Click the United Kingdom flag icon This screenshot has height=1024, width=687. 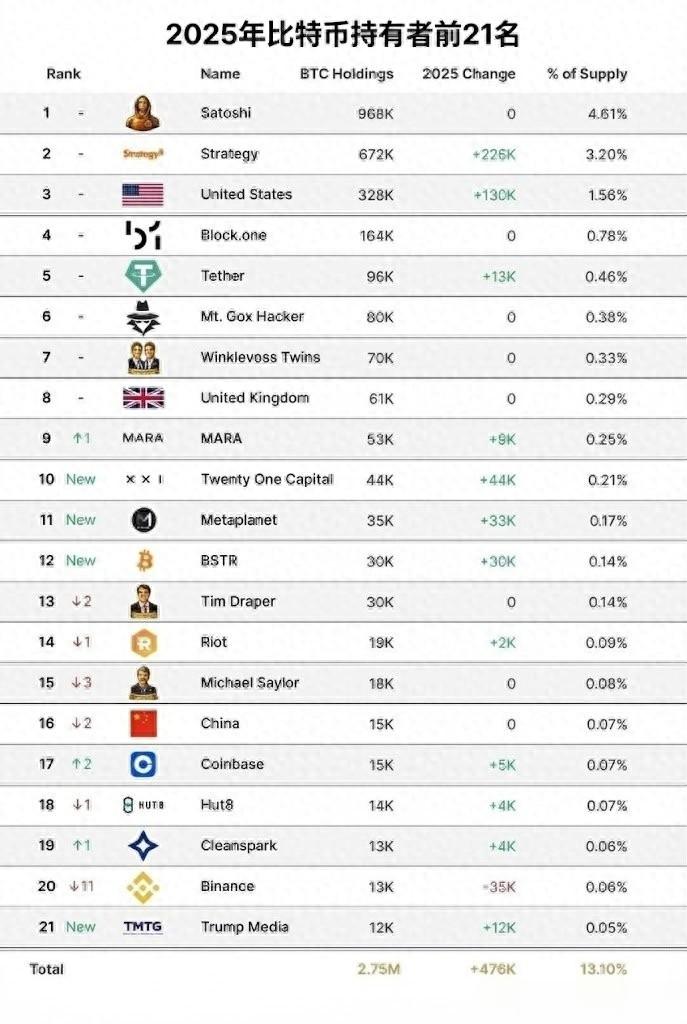tap(143, 398)
